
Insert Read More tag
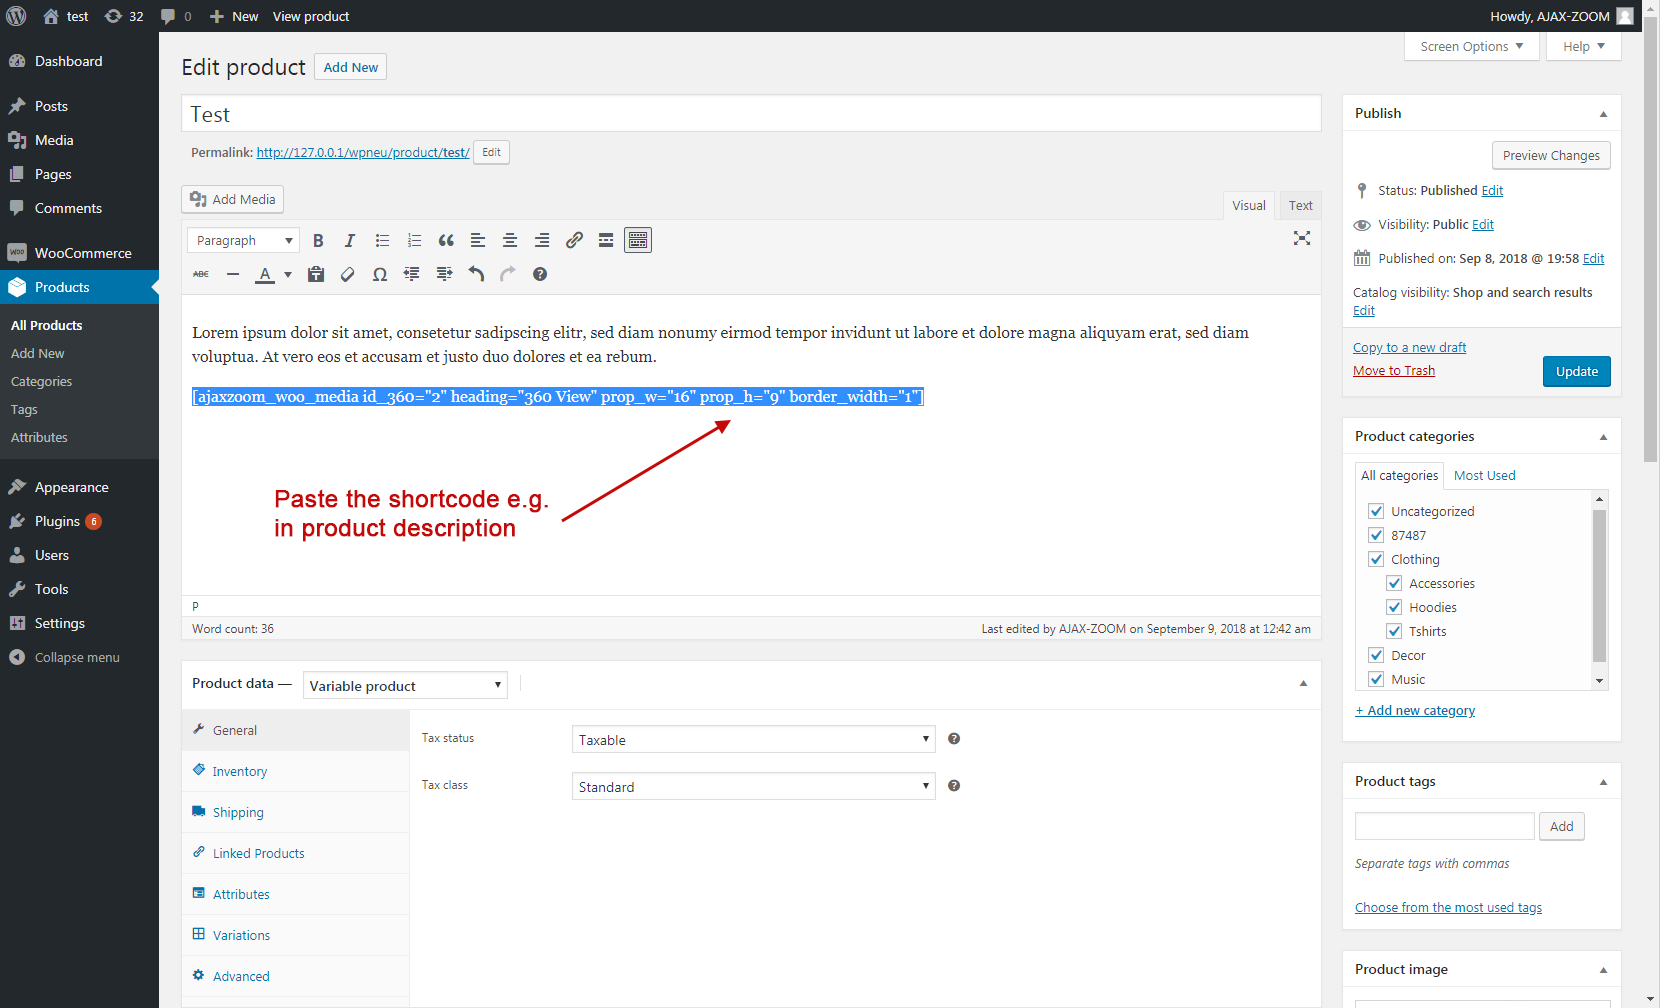click(606, 240)
